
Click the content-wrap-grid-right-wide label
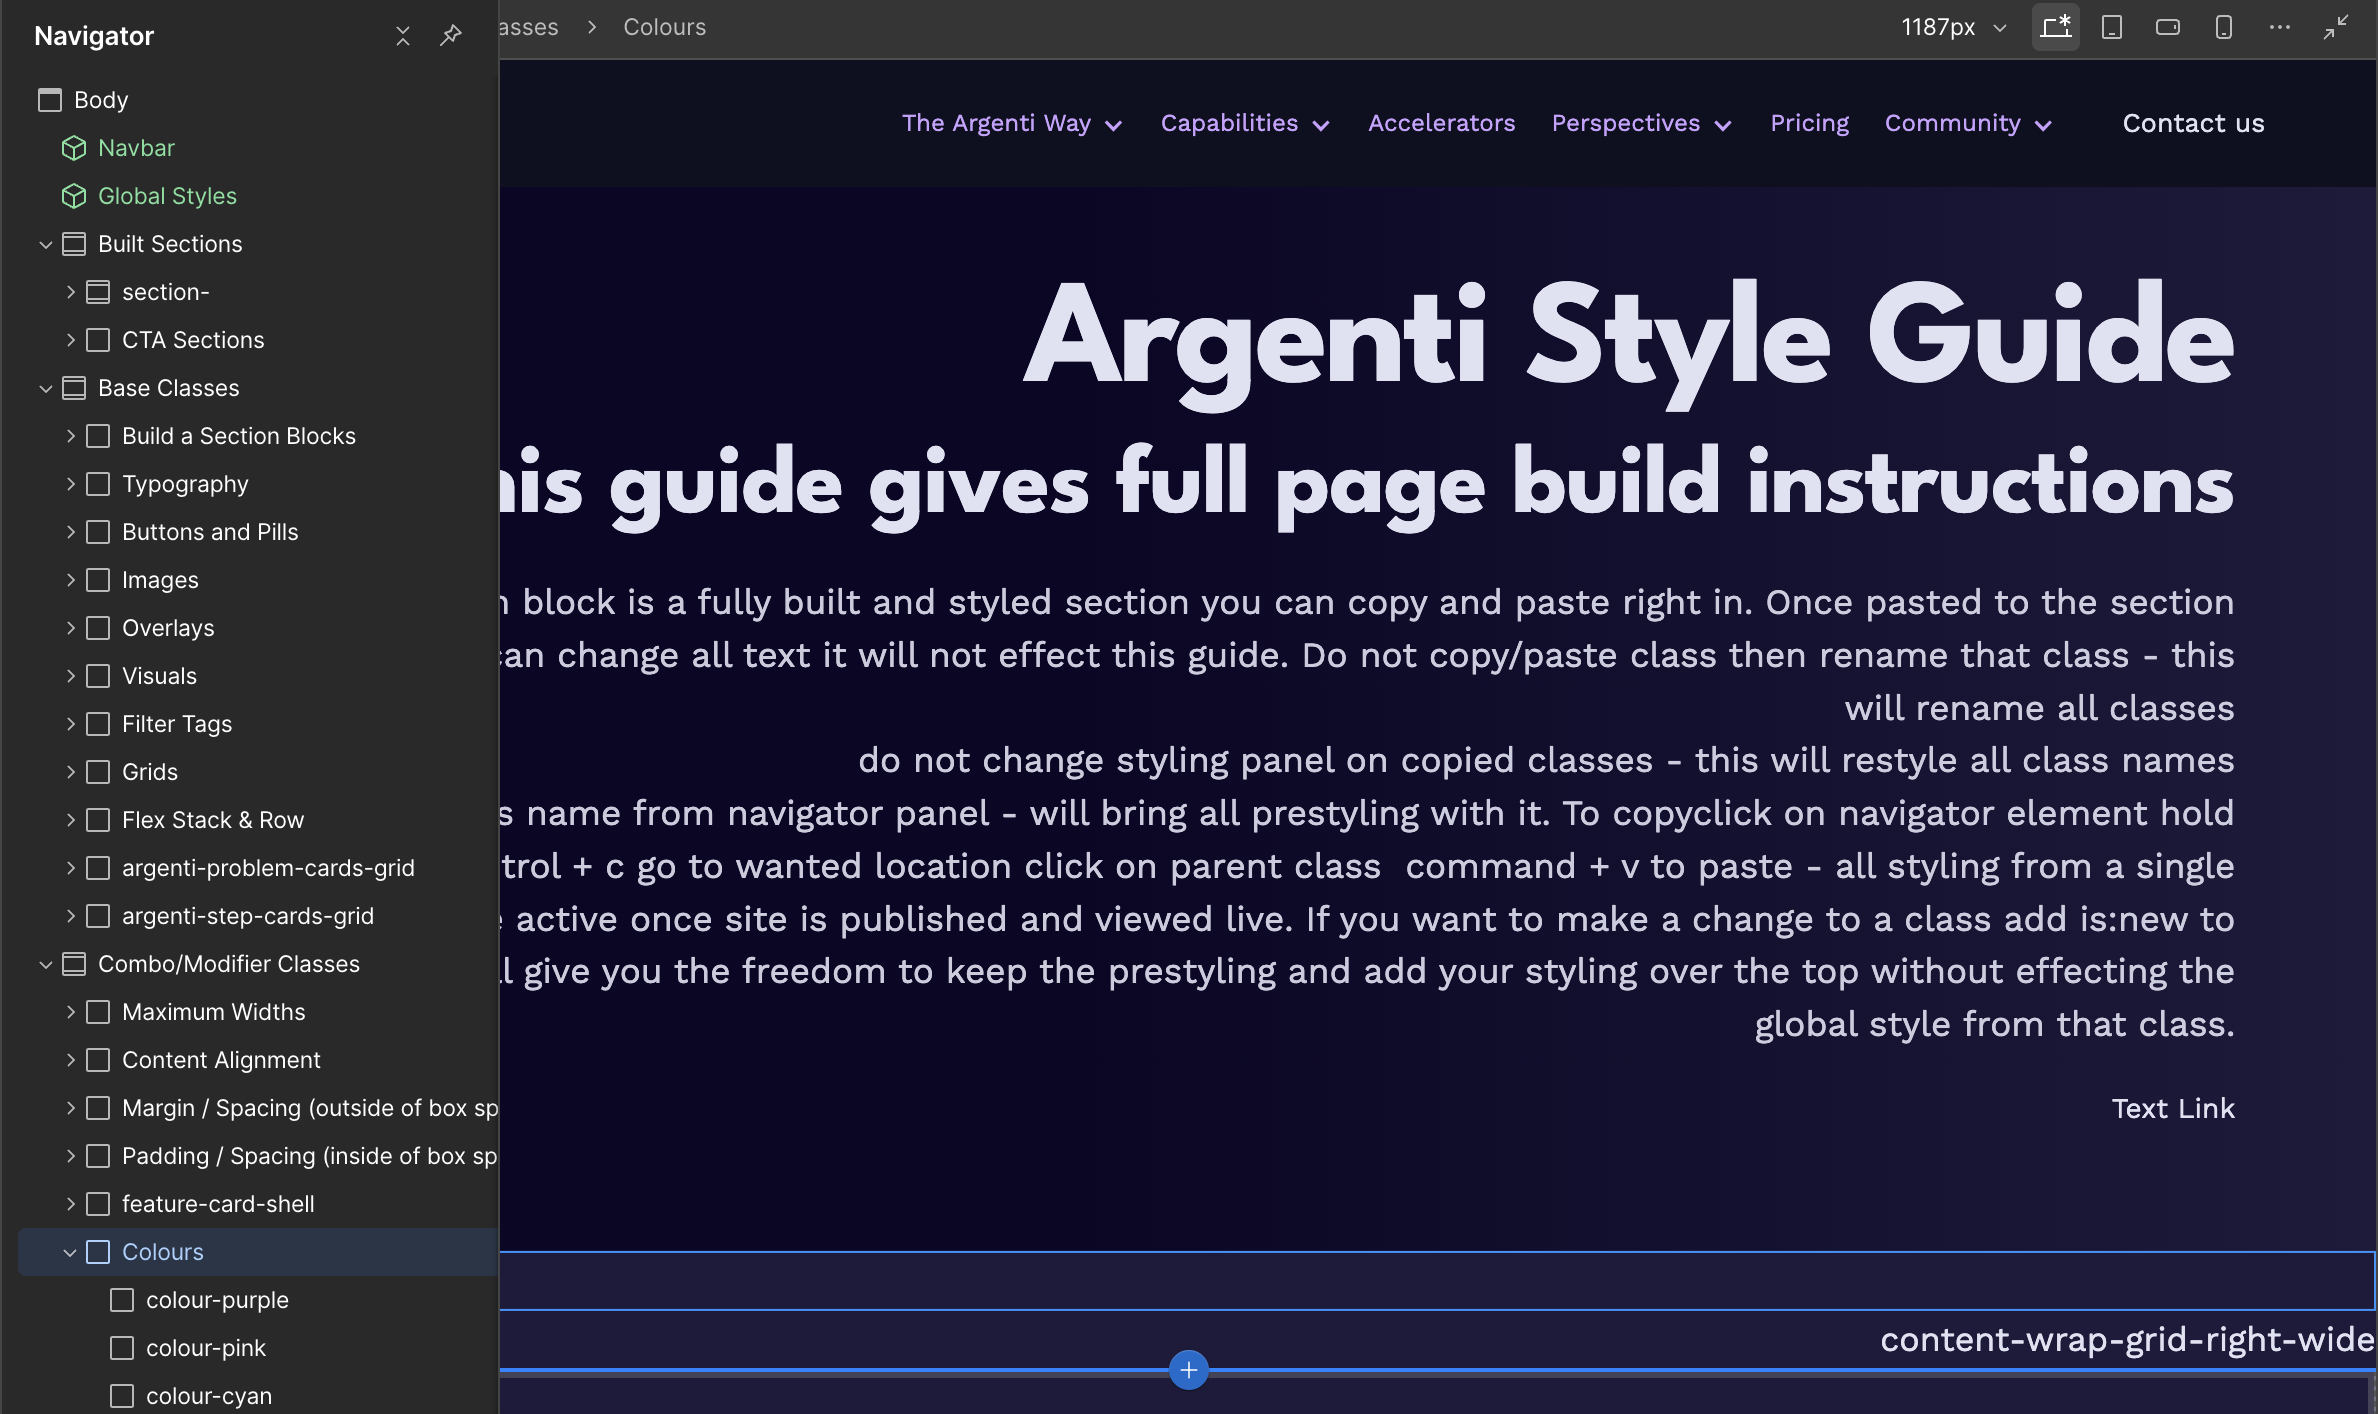[2127, 1339]
